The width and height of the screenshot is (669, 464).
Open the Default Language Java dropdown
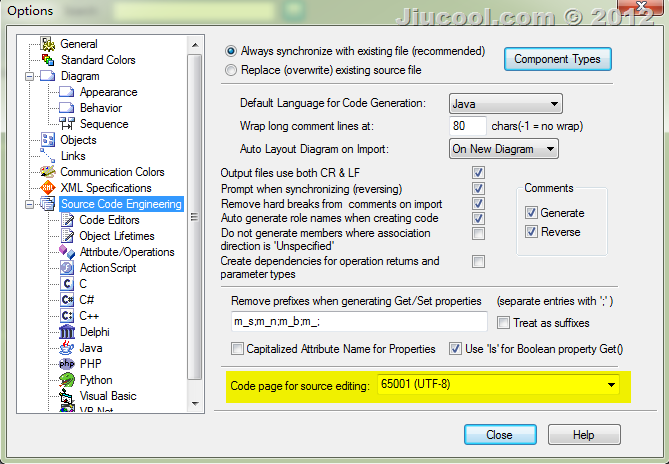[504, 104]
